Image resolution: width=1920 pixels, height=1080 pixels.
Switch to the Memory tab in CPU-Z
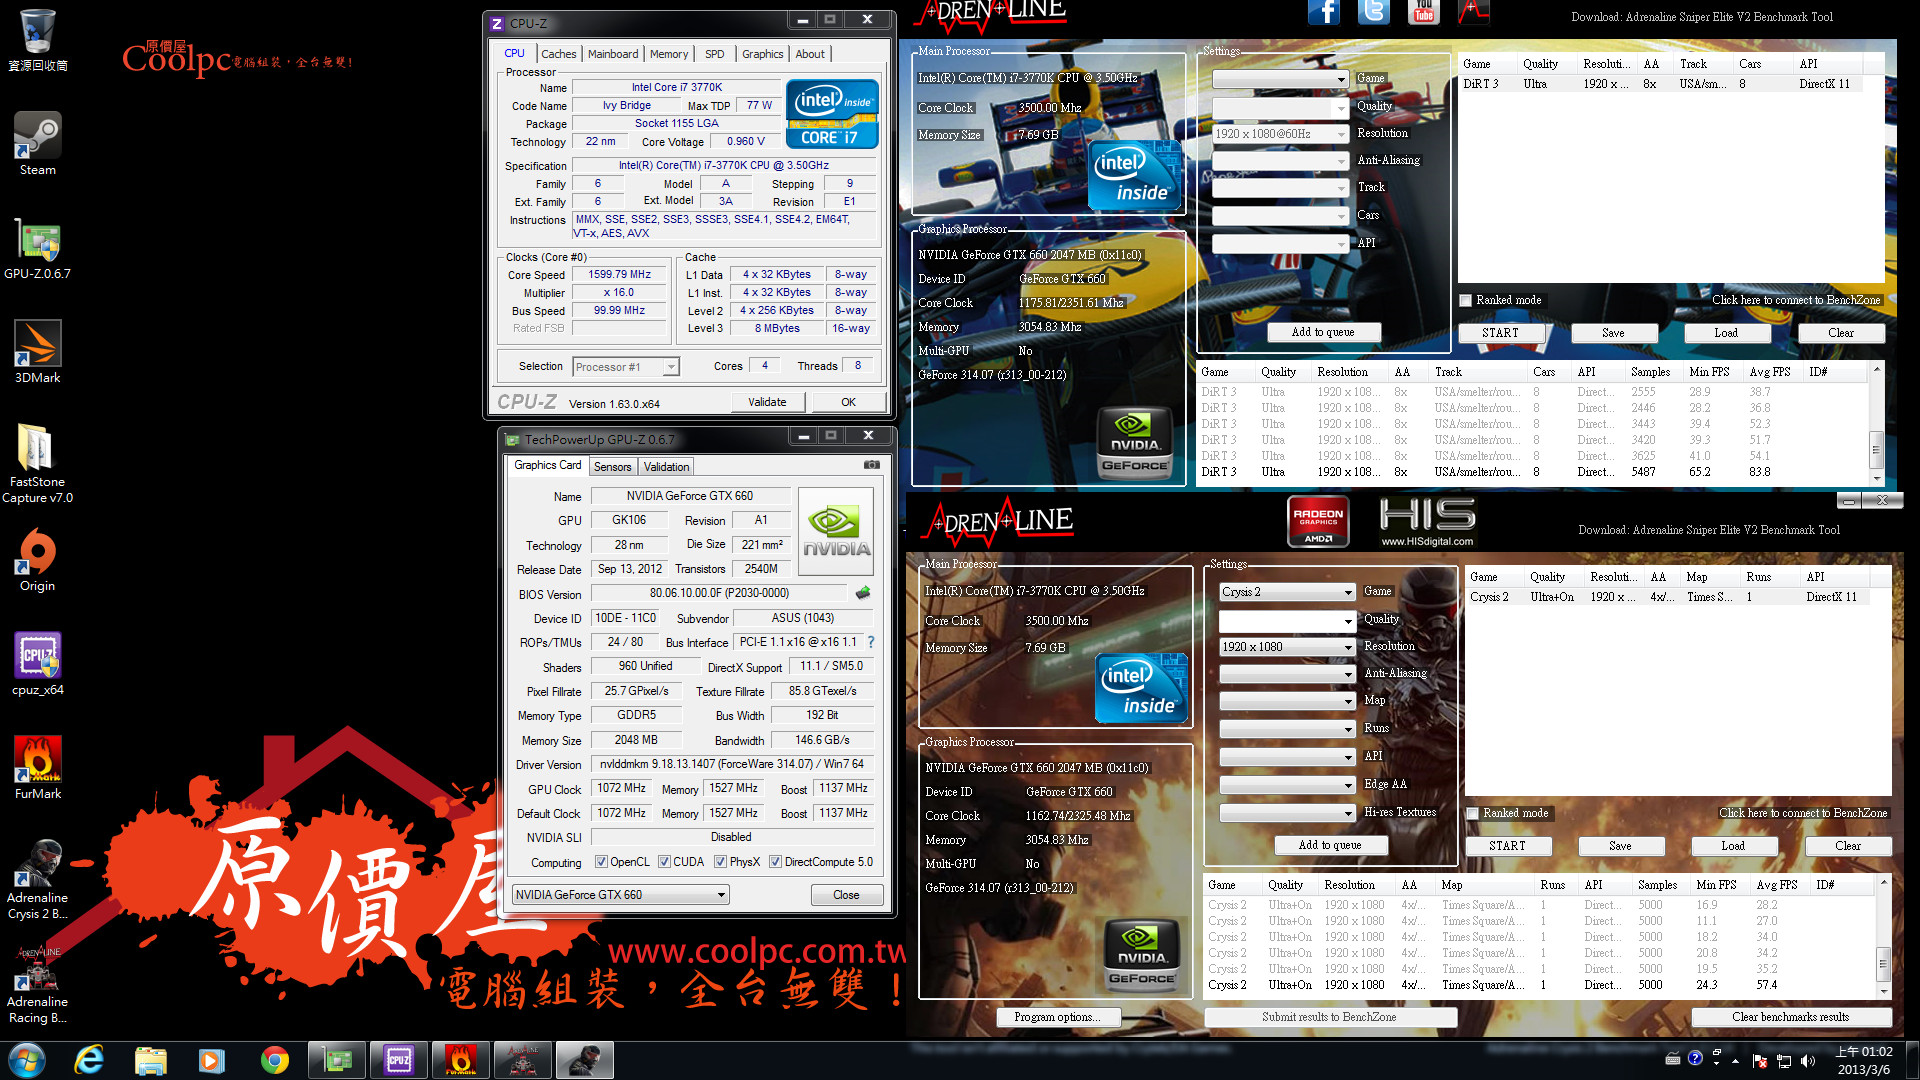(x=669, y=54)
